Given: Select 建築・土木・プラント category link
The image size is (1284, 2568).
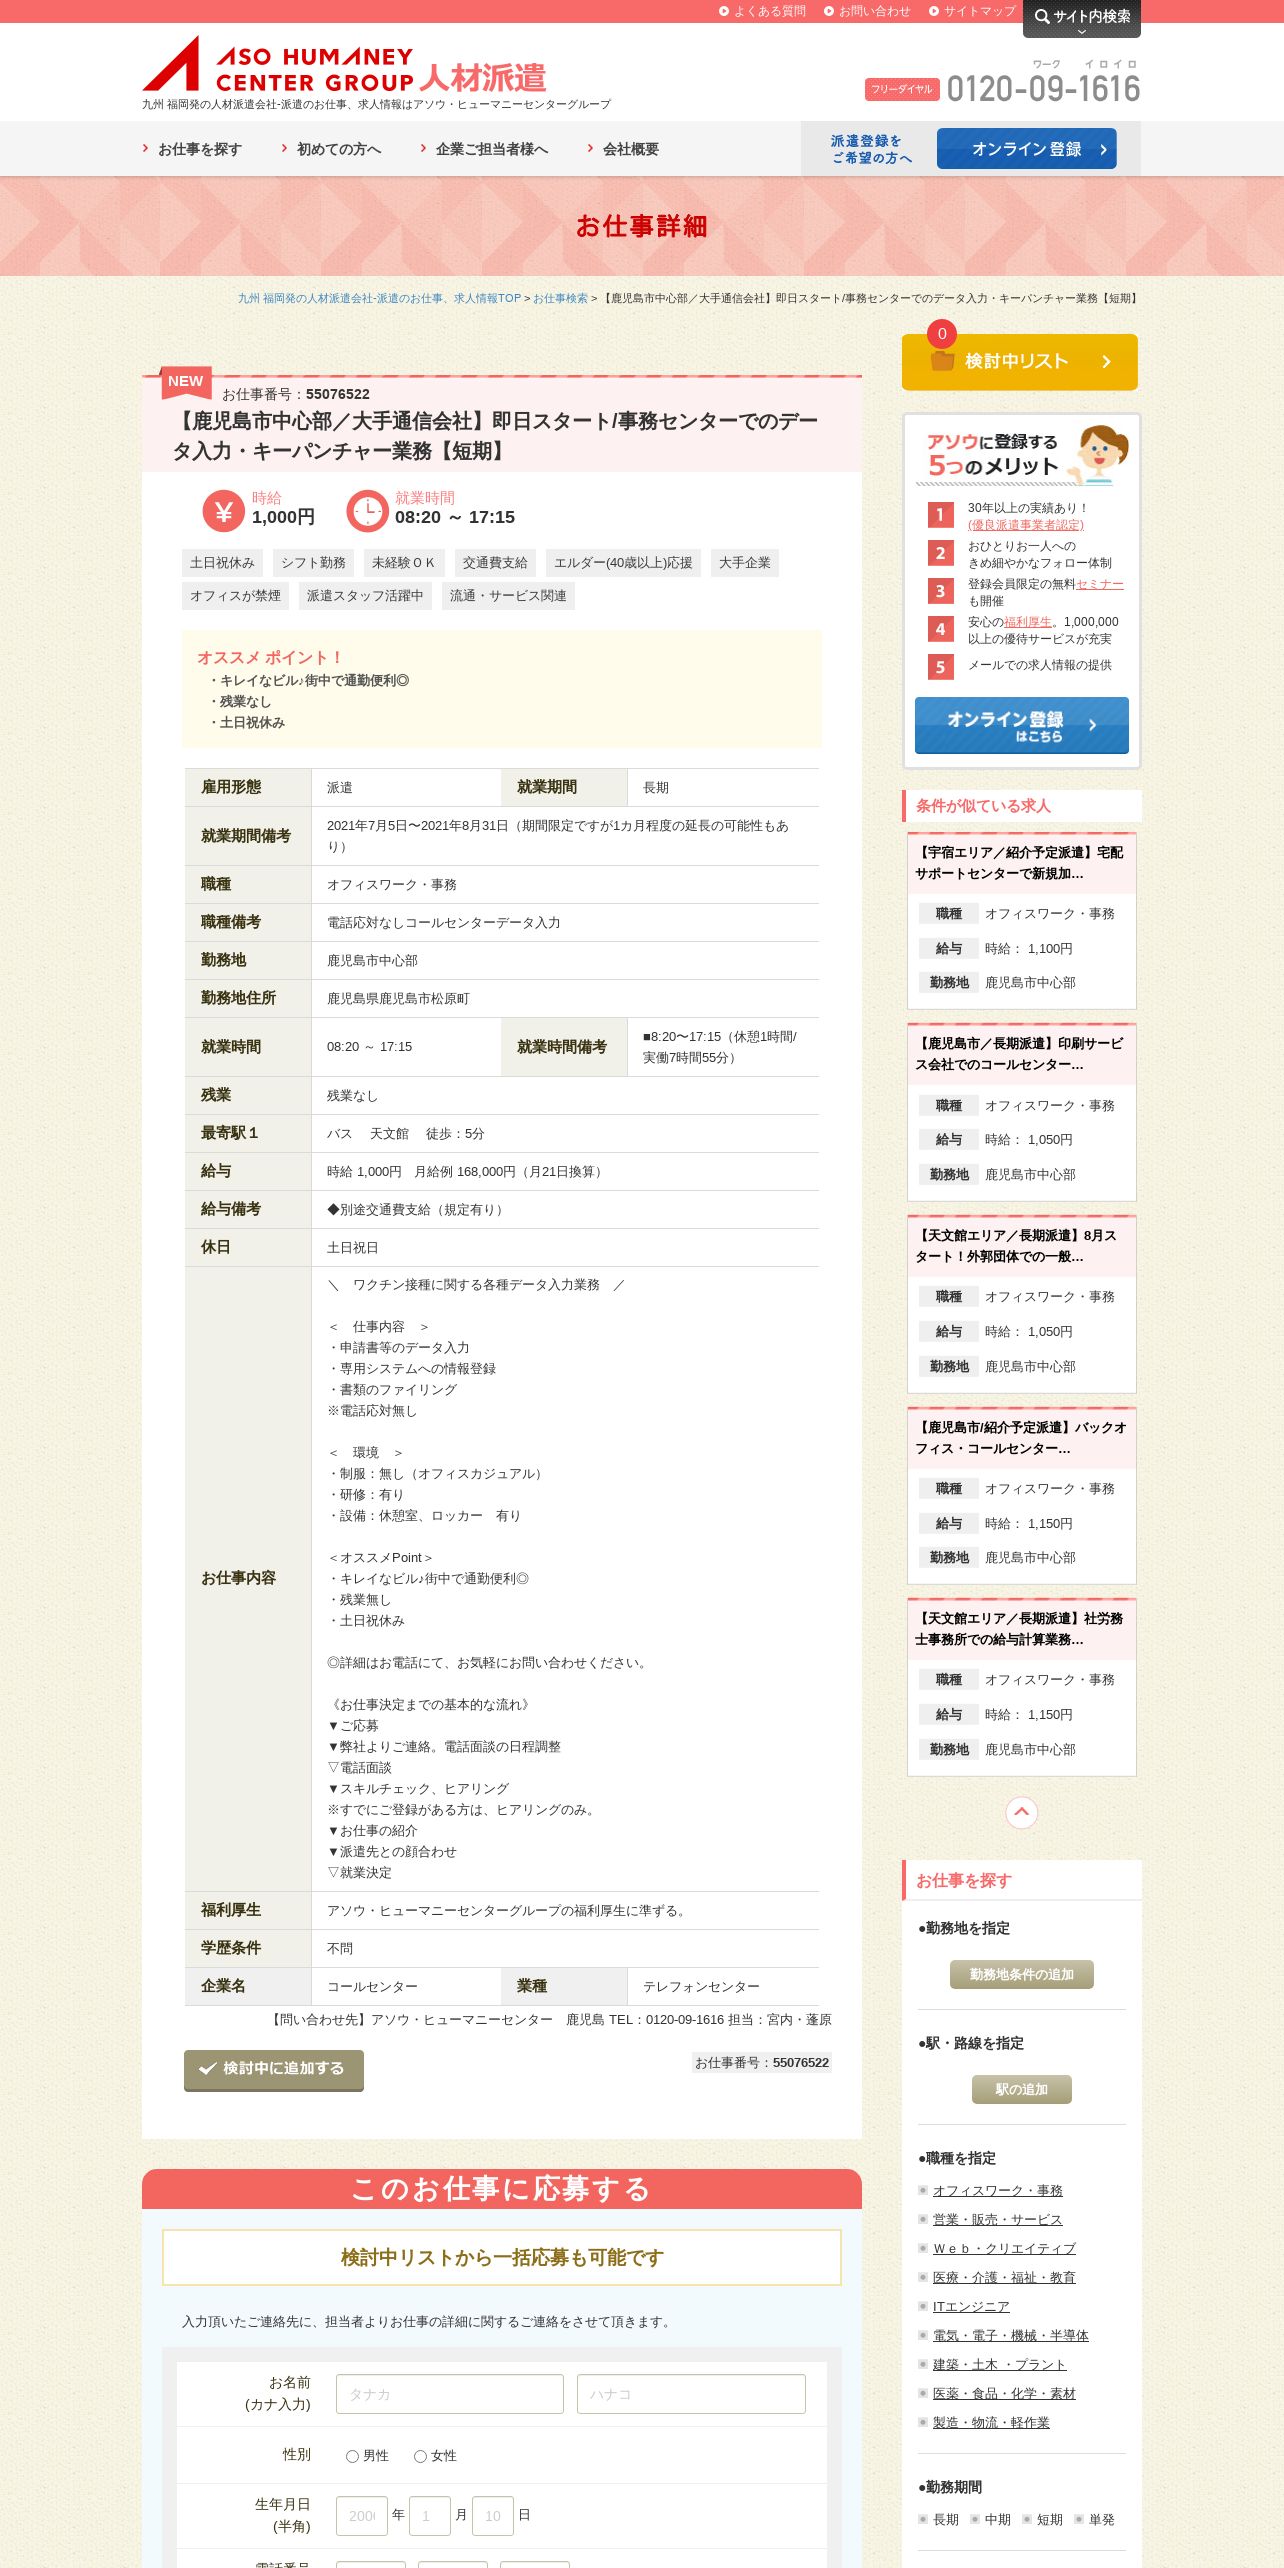Looking at the screenshot, I should point(999,2364).
